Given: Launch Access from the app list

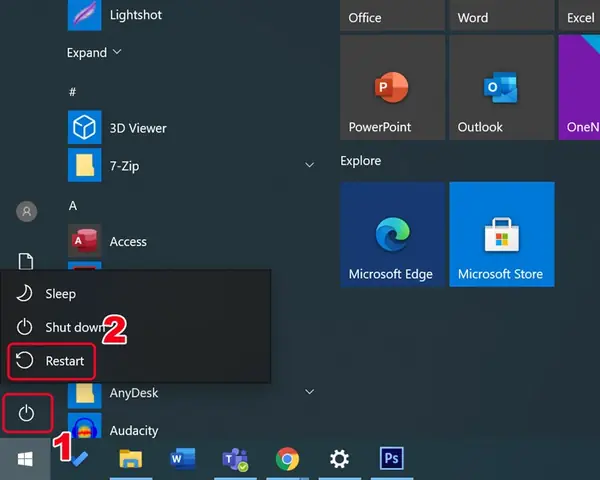Looking at the screenshot, I should (x=191, y=241).
